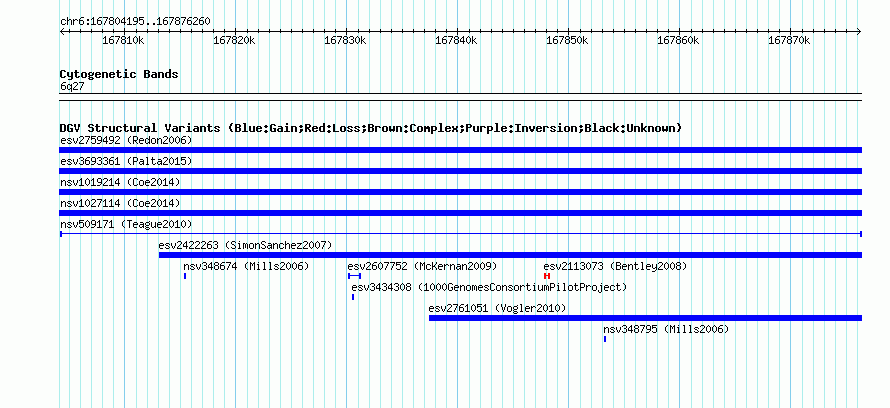Viewport: 890px width, 408px height.
Task: Click the right arrowhead of the ruler
Action: click(859, 32)
